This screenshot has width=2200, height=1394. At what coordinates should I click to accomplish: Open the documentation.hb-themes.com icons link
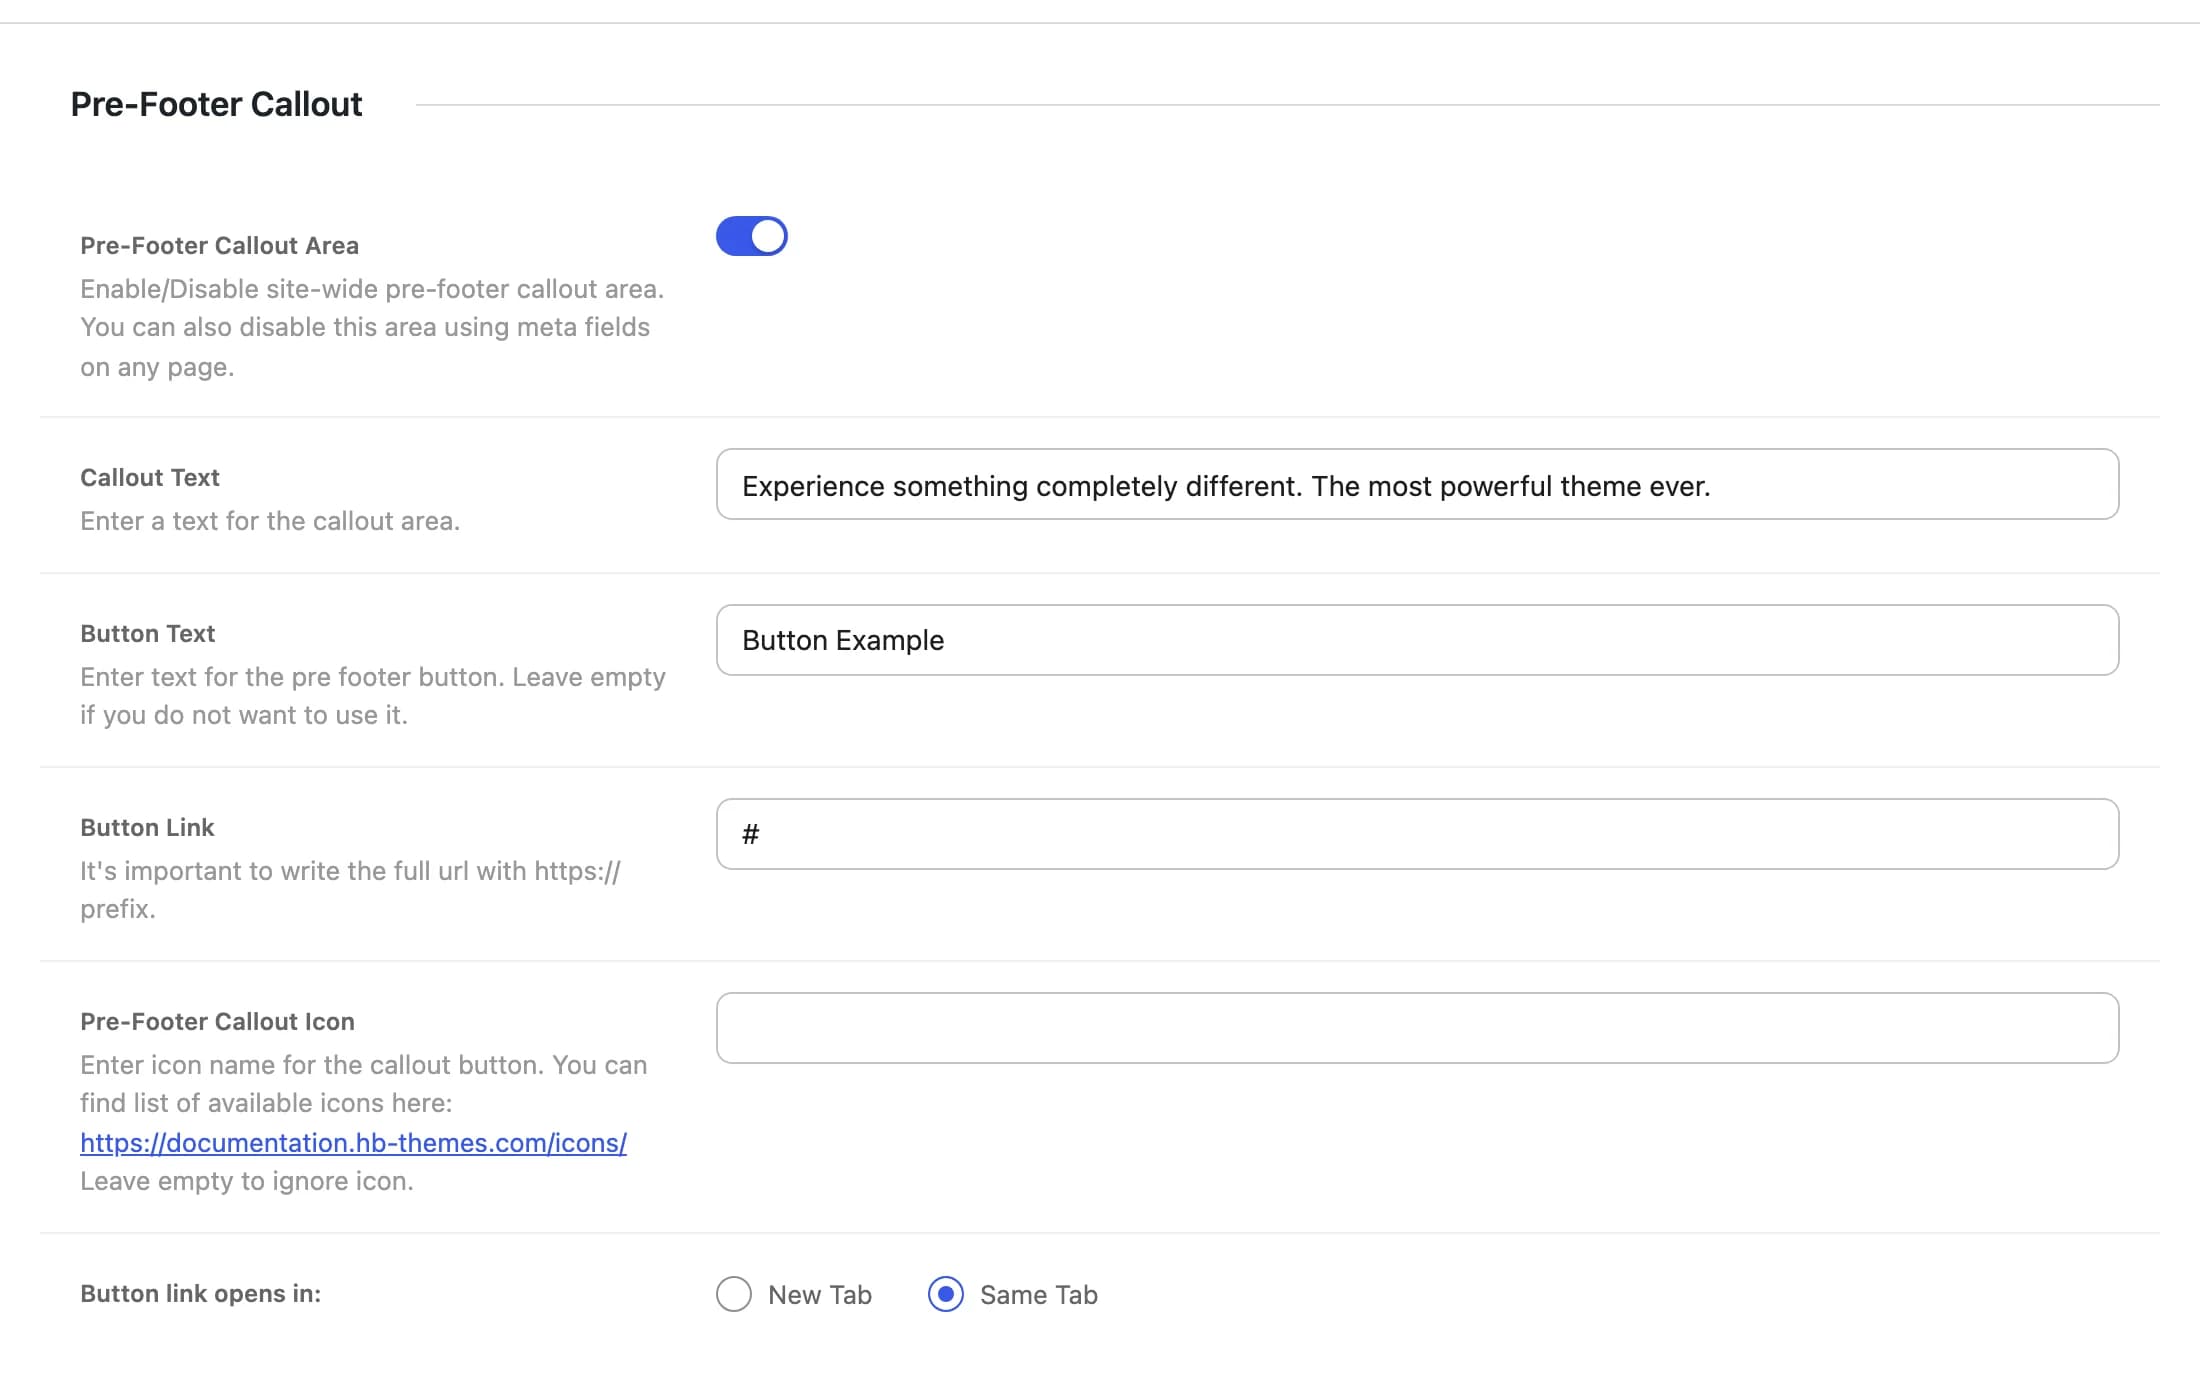[353, 1142]
